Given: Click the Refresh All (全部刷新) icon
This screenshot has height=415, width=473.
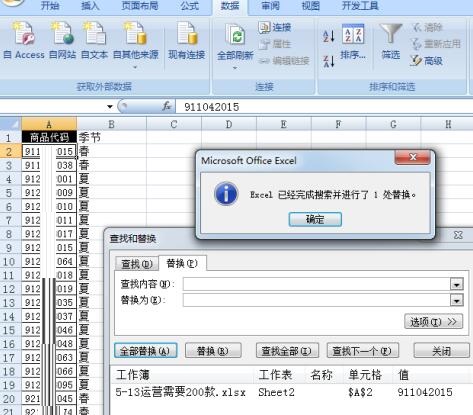Looking at the screenshot, I should [x=235, y=35].
